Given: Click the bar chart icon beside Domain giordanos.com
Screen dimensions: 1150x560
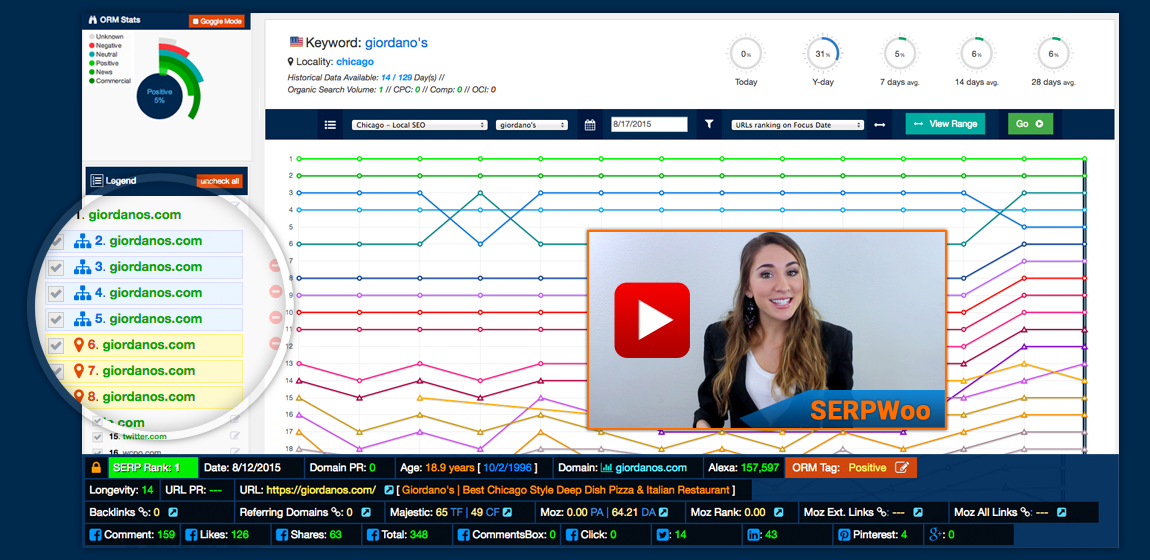Looking at the screenshot, I should pyautogui.click(x=607, y=468).
